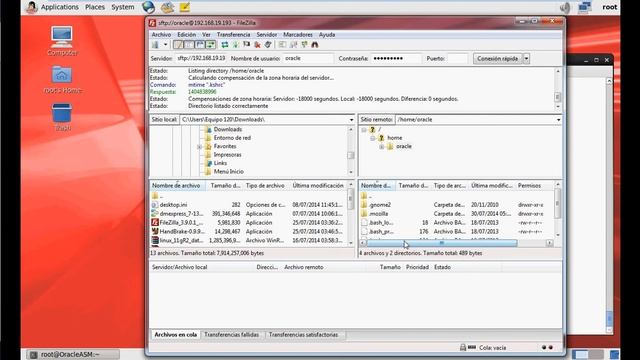Screen dimensions: 640x360
Task: Expand the oracle folder in remote tree
Action: click(x=382, y=147)
